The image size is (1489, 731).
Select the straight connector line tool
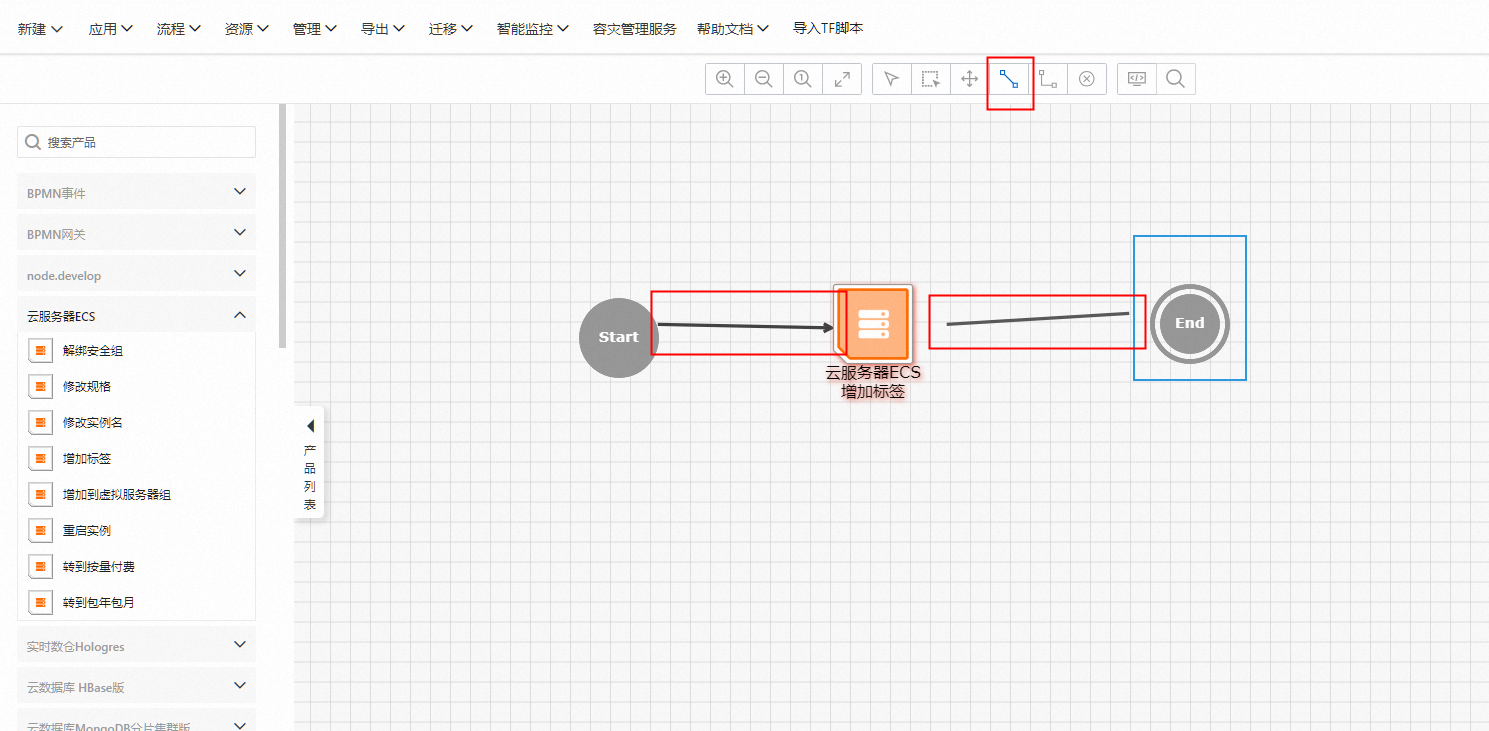pyautogui.click(x=1009, y=79)
